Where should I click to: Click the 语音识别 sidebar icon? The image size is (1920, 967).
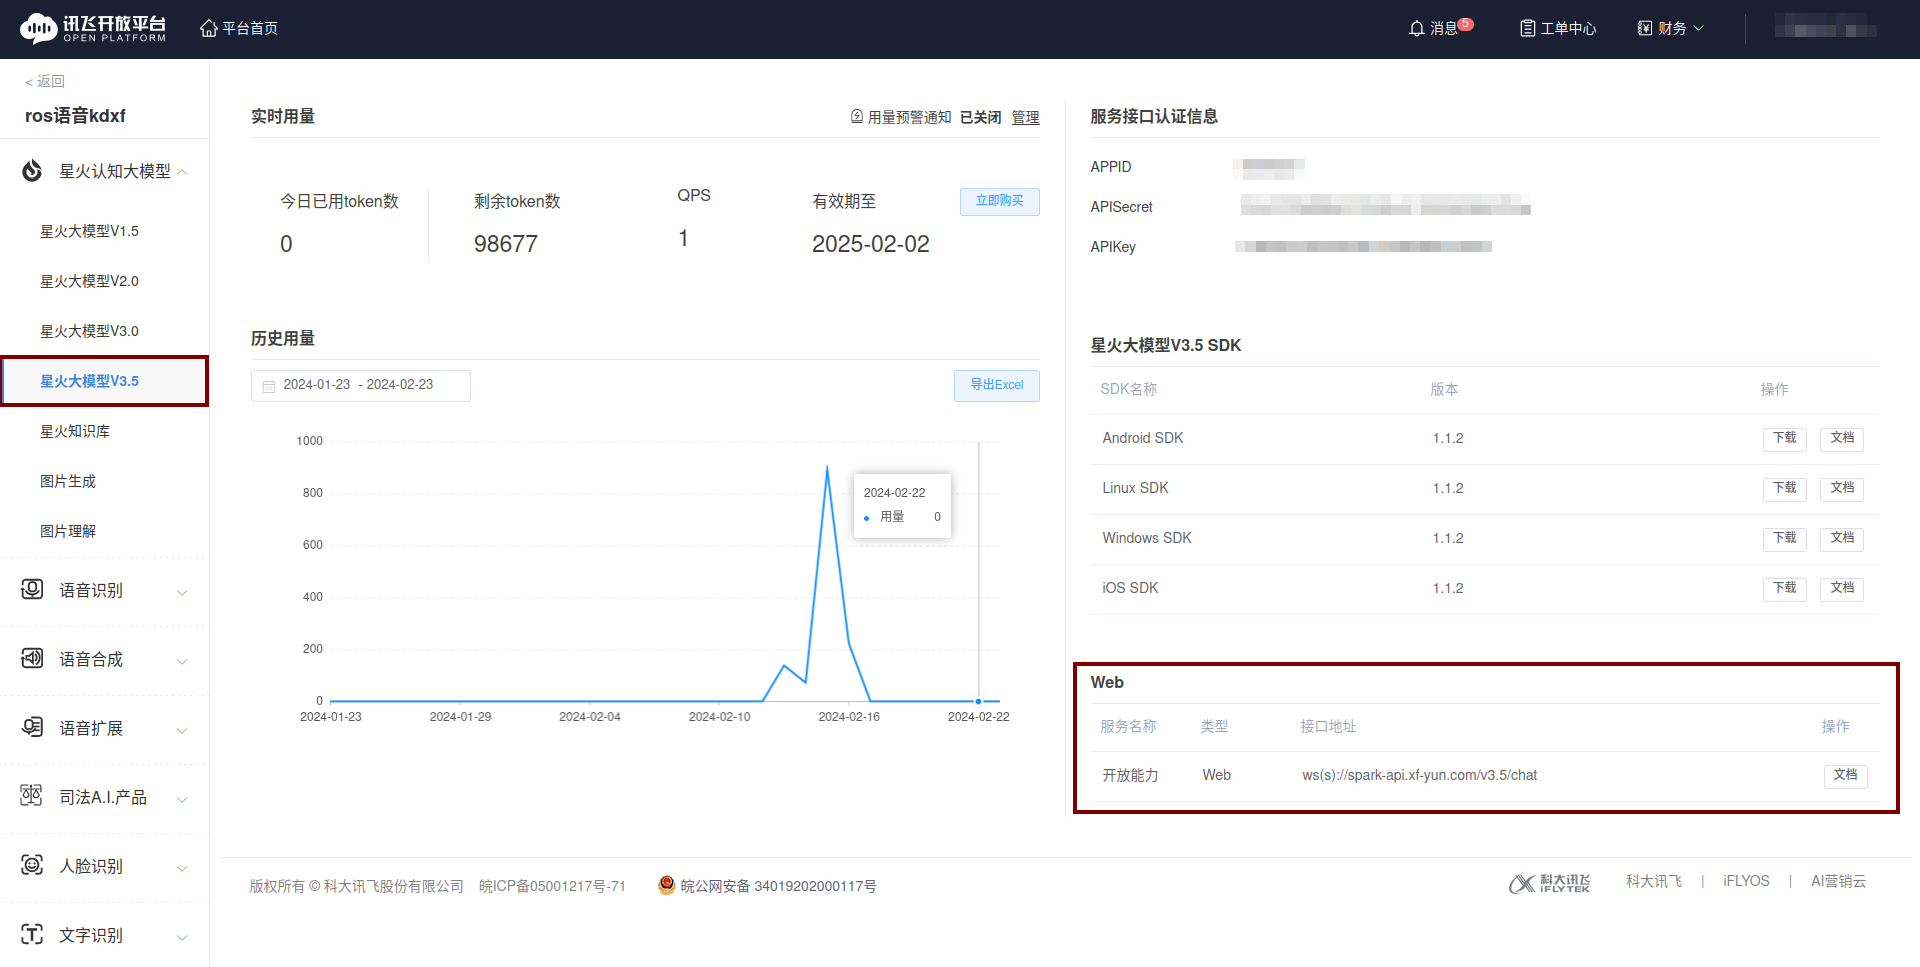pyautogui.click(x=32, y=589)
